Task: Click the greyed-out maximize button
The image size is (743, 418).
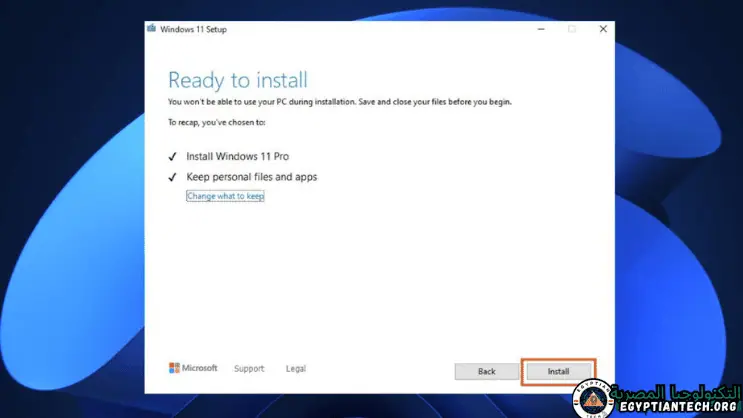Action: coord(572,29)
